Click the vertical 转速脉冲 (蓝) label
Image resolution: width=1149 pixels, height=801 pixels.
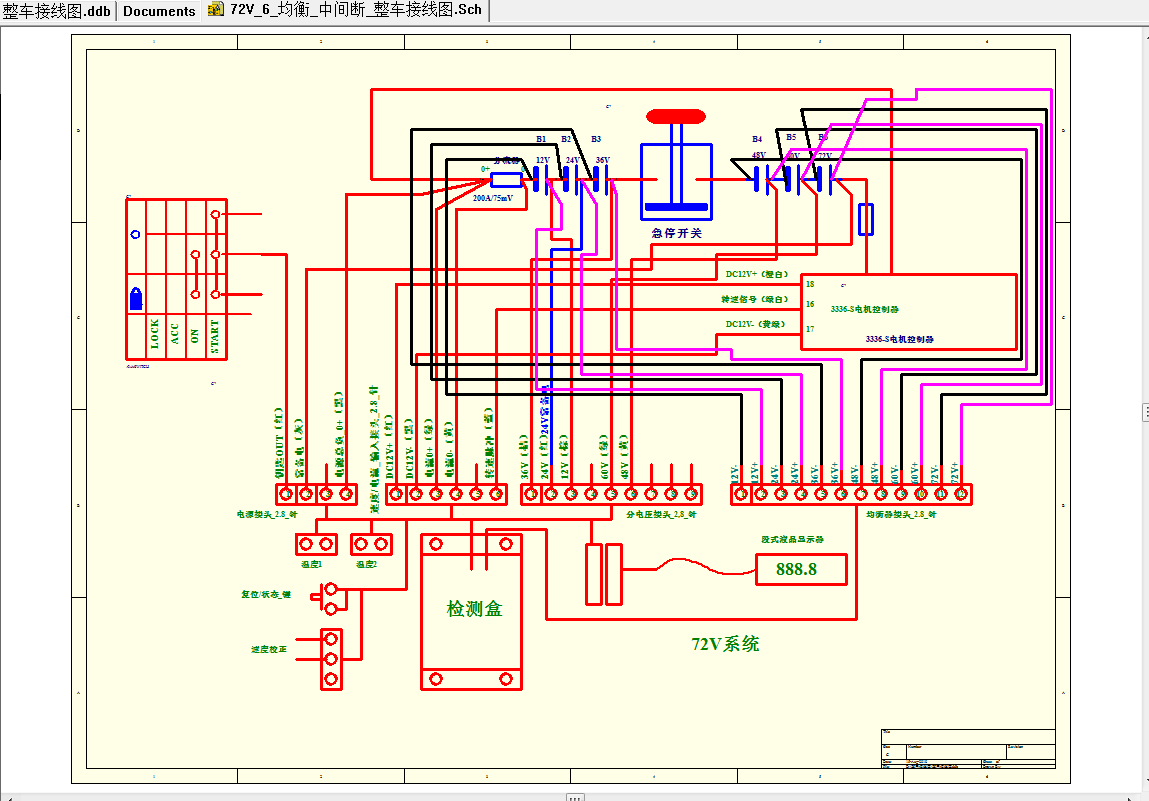pos(488,443)
